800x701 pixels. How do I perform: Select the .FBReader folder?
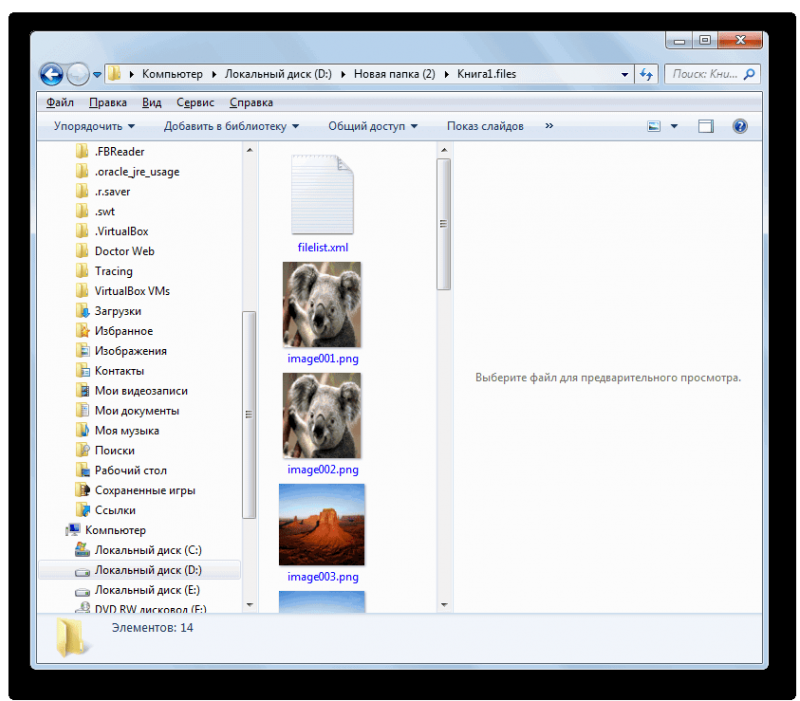pos(119,152)
